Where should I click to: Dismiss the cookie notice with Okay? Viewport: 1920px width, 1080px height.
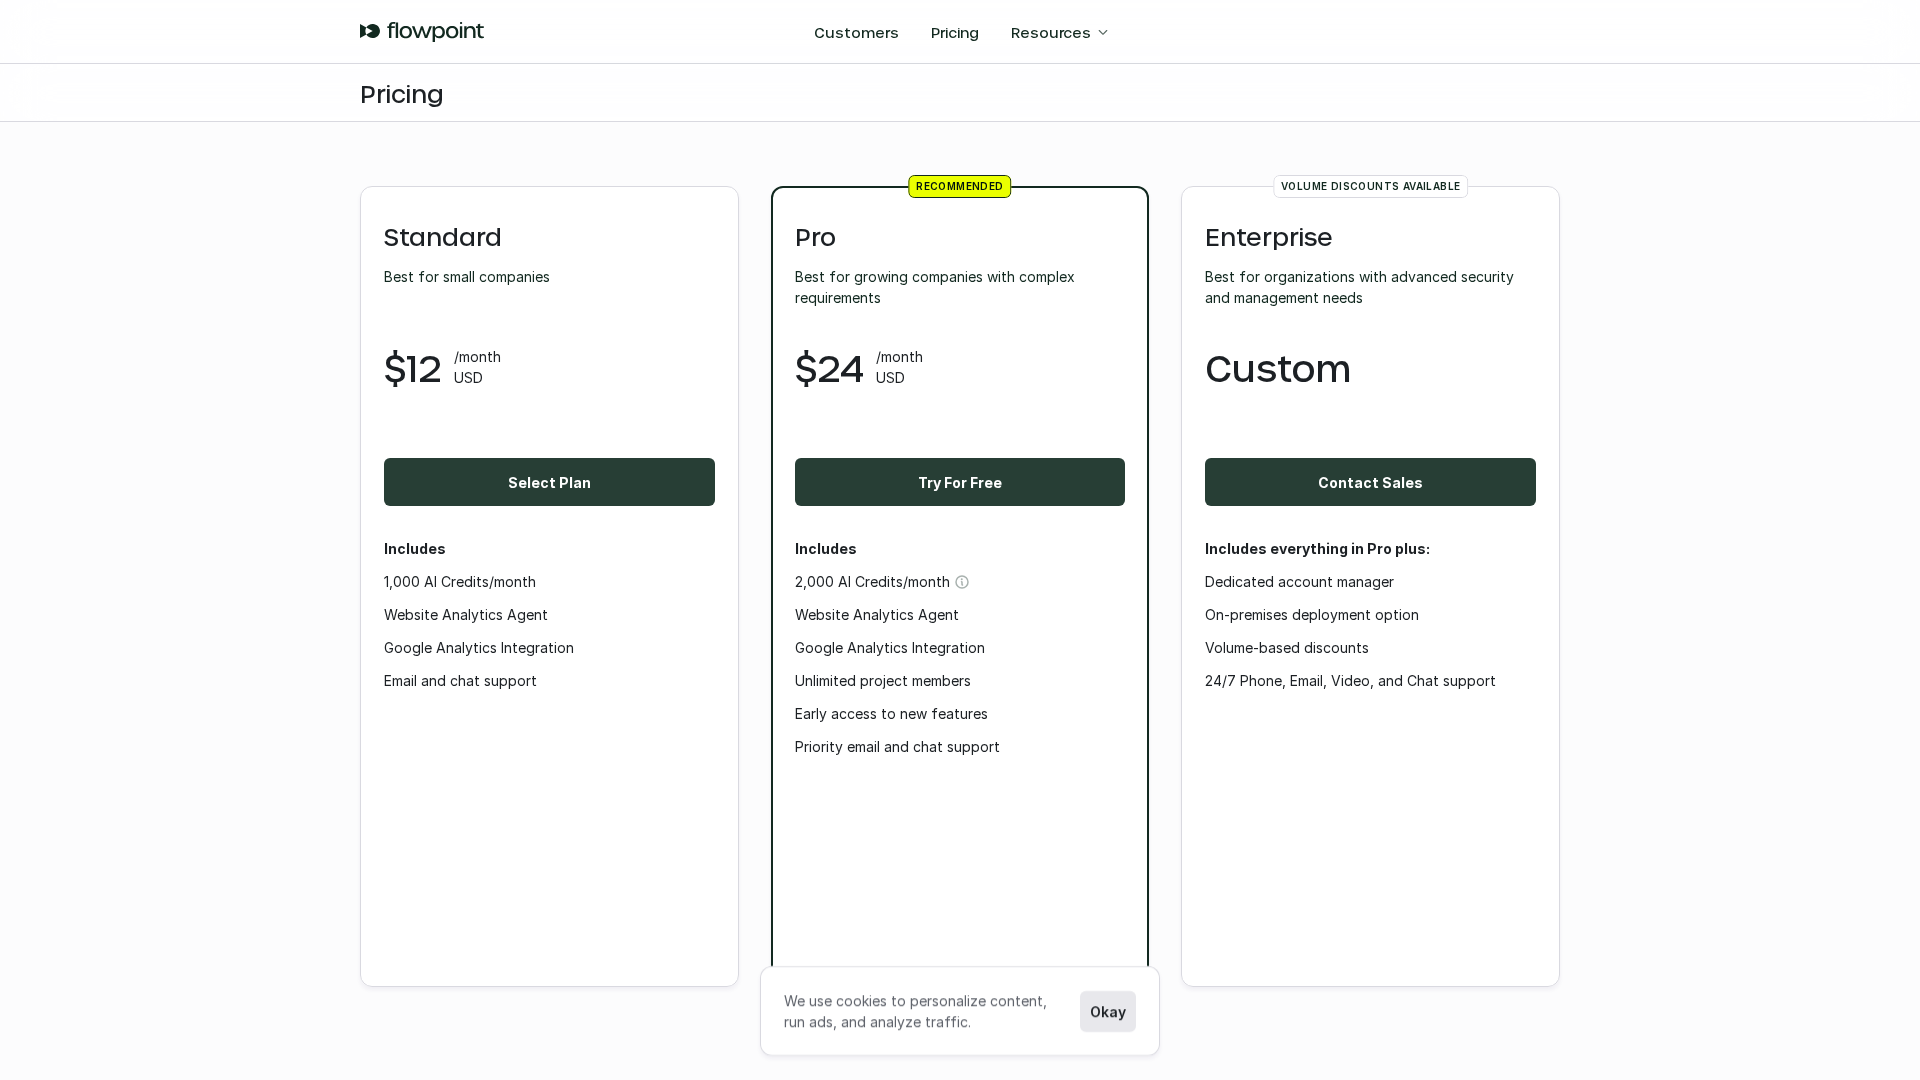pos(1107,1012)
